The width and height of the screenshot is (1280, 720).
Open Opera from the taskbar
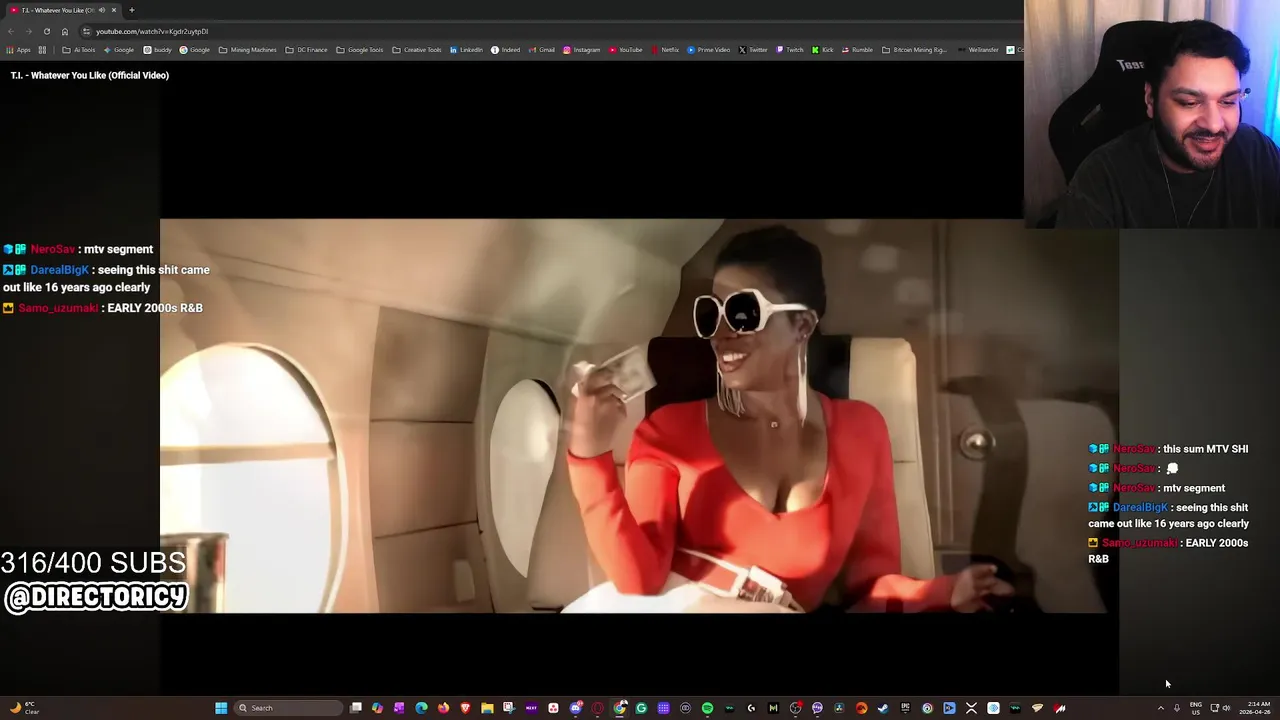(597, 708)
